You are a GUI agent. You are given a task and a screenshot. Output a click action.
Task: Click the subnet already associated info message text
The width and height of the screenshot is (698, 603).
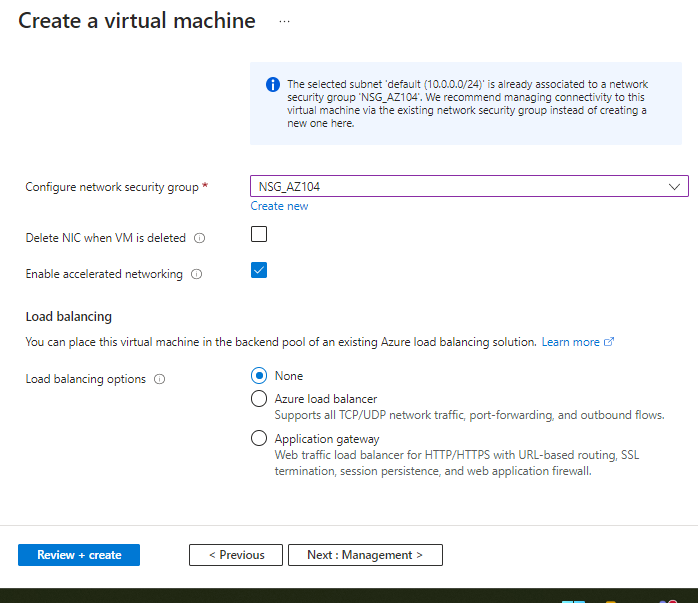click(467, 104)
